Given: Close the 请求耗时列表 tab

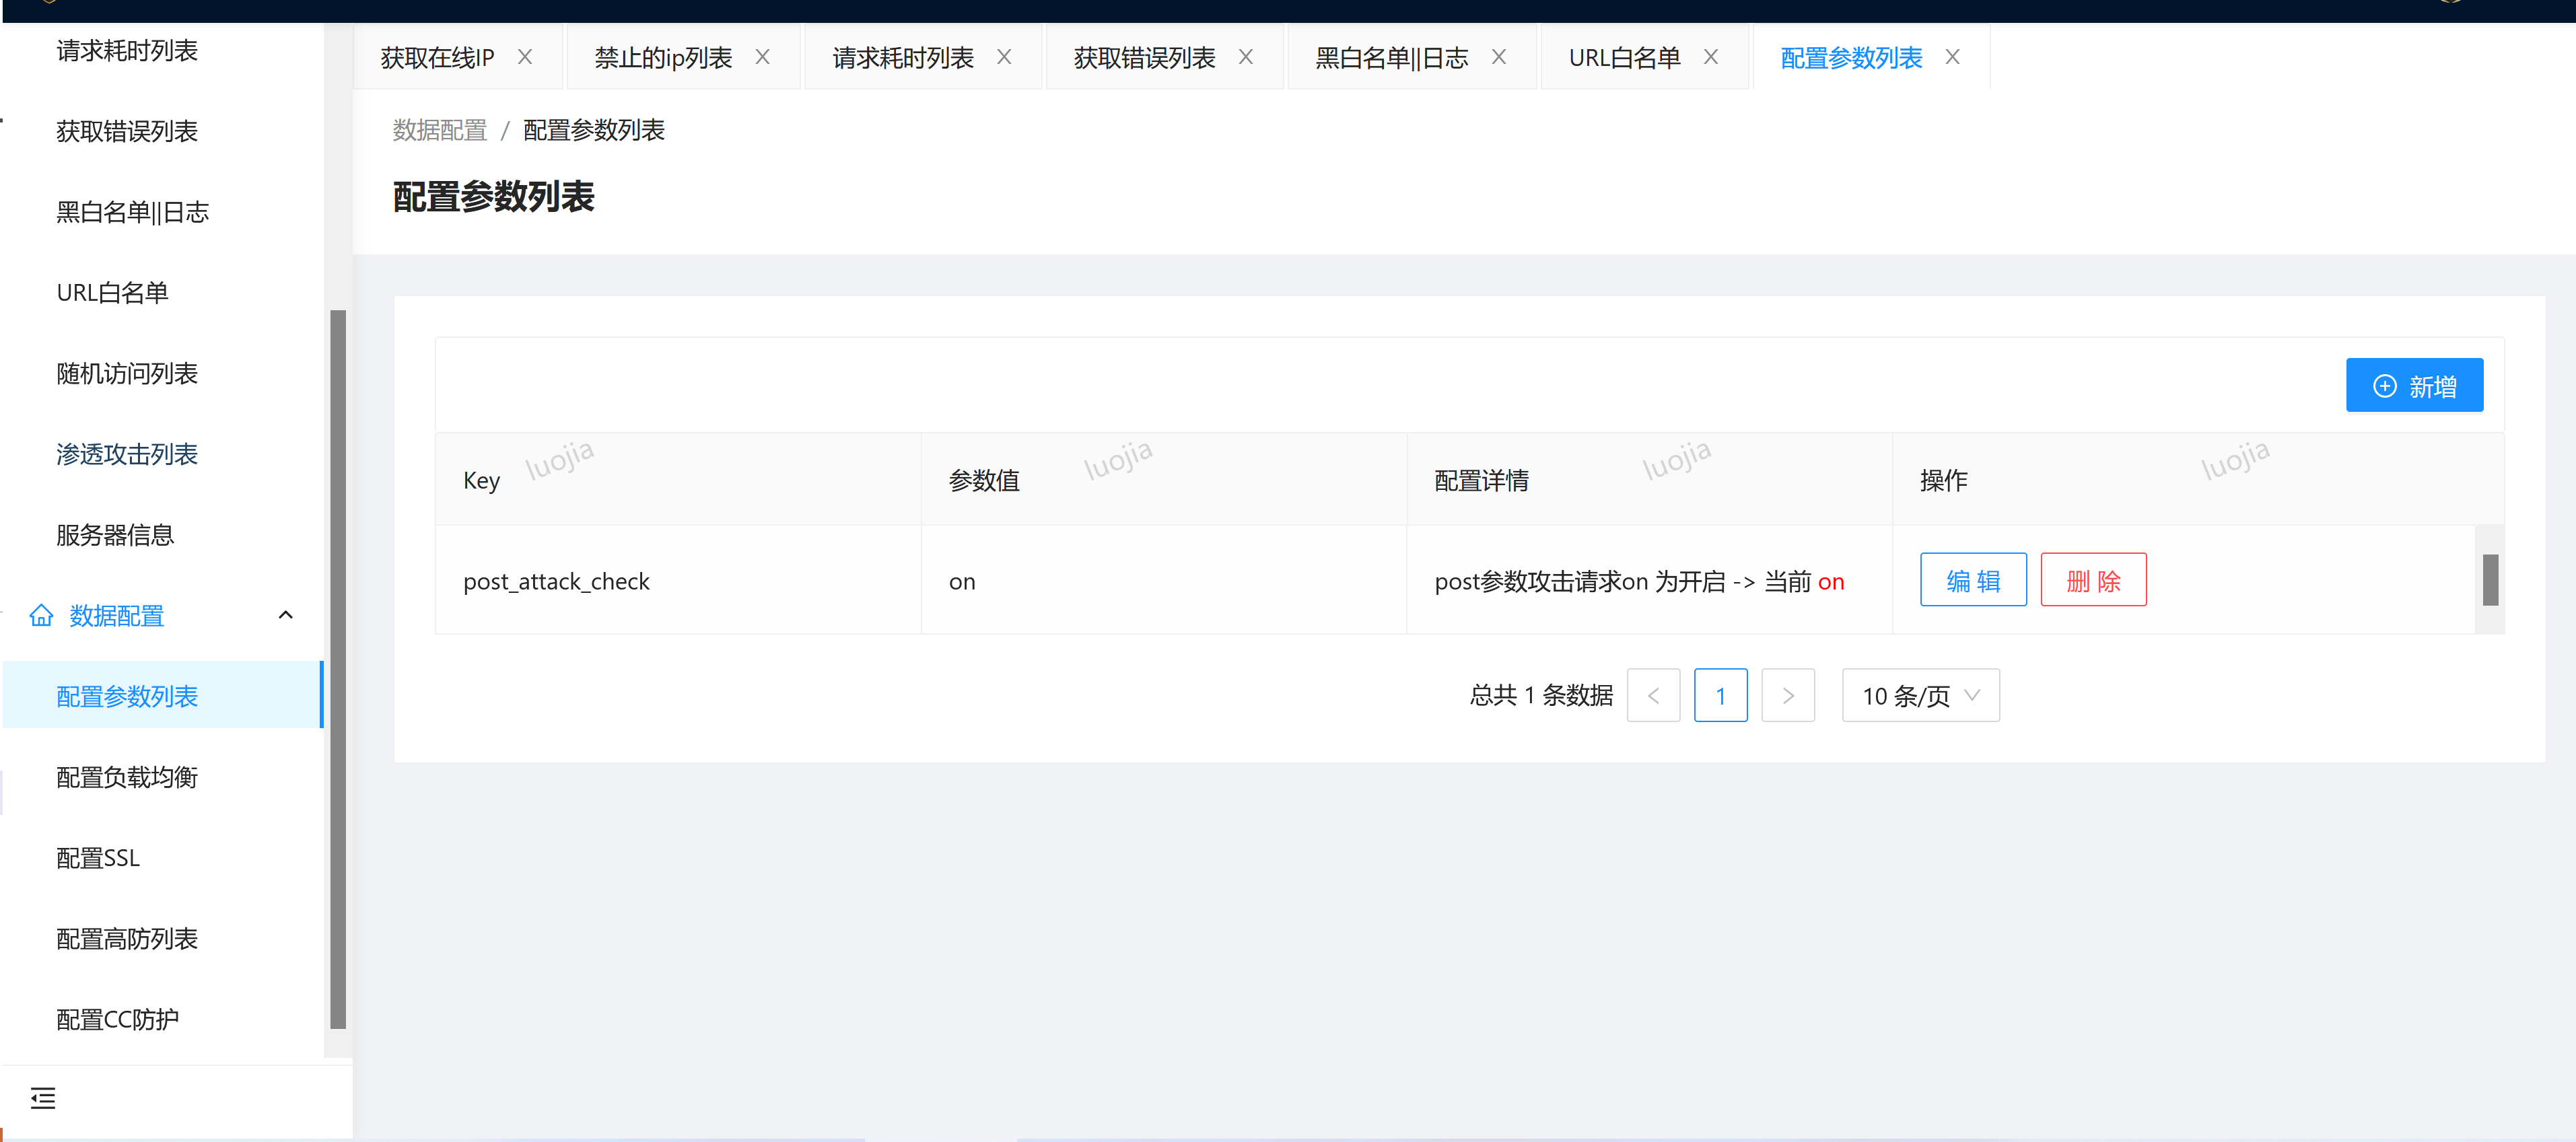Looking at the screenshot, I should point(1004,57).
